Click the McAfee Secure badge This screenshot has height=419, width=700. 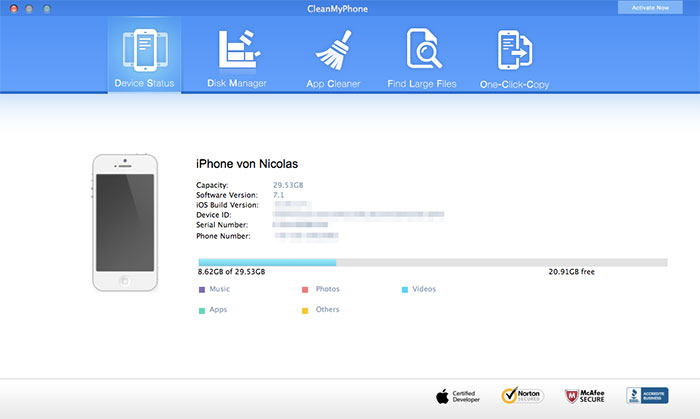[x=585, y=396]
